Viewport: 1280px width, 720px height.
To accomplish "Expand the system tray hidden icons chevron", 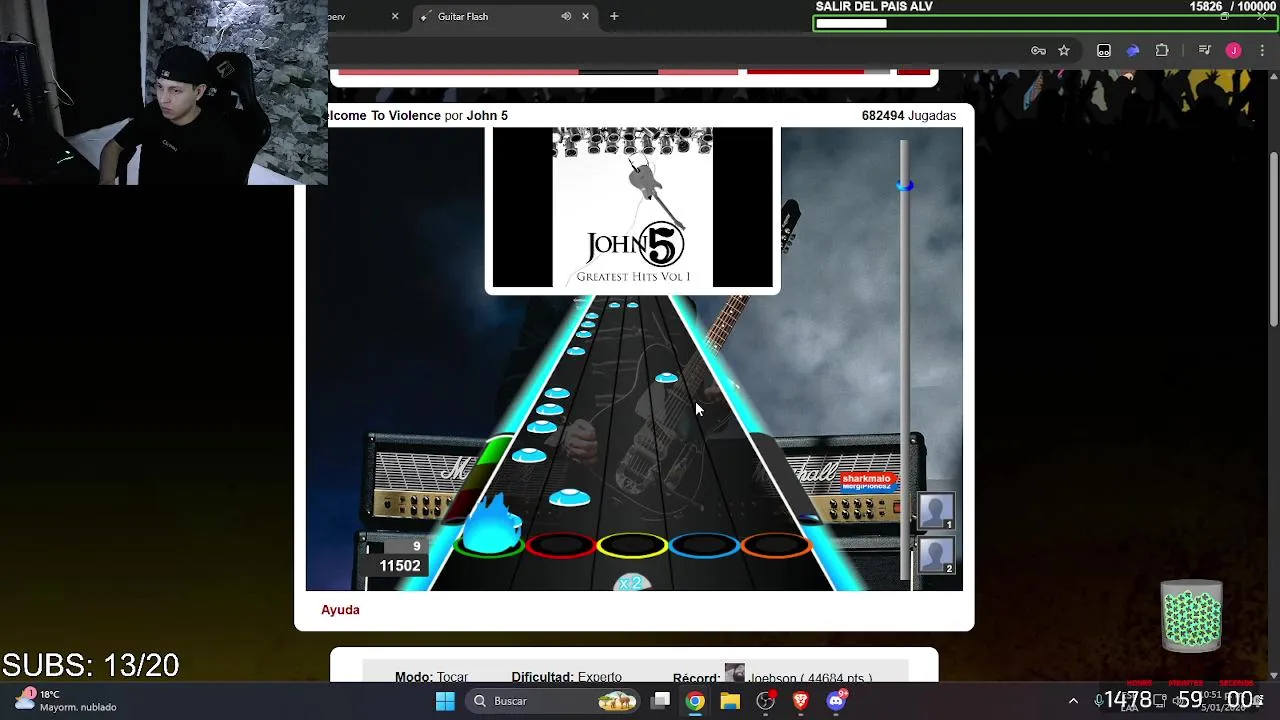I will point(1073,701).
